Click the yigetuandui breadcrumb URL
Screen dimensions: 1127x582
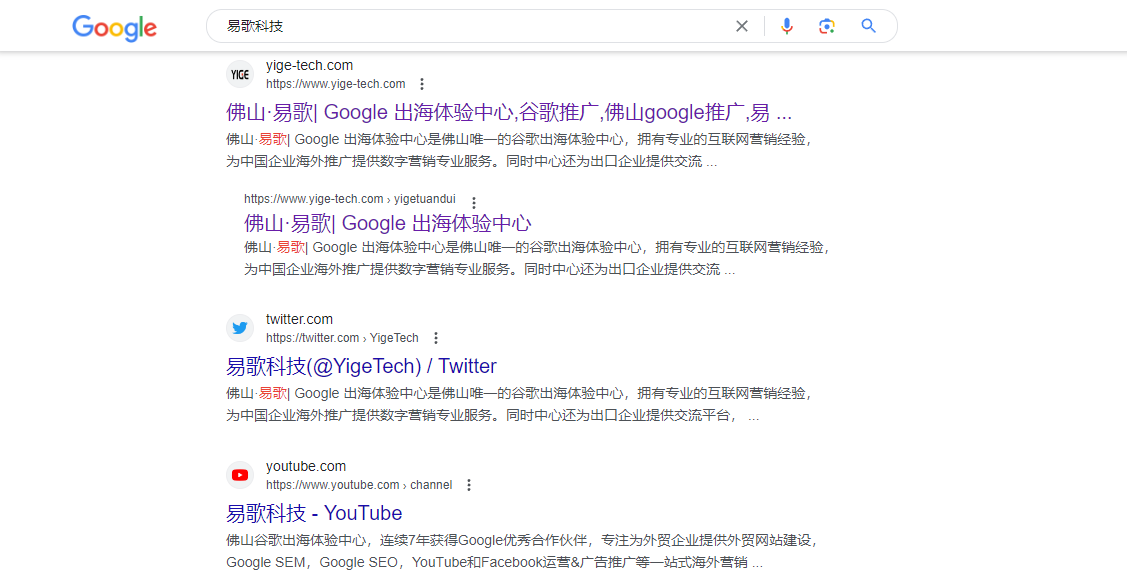tap(349, 199)
